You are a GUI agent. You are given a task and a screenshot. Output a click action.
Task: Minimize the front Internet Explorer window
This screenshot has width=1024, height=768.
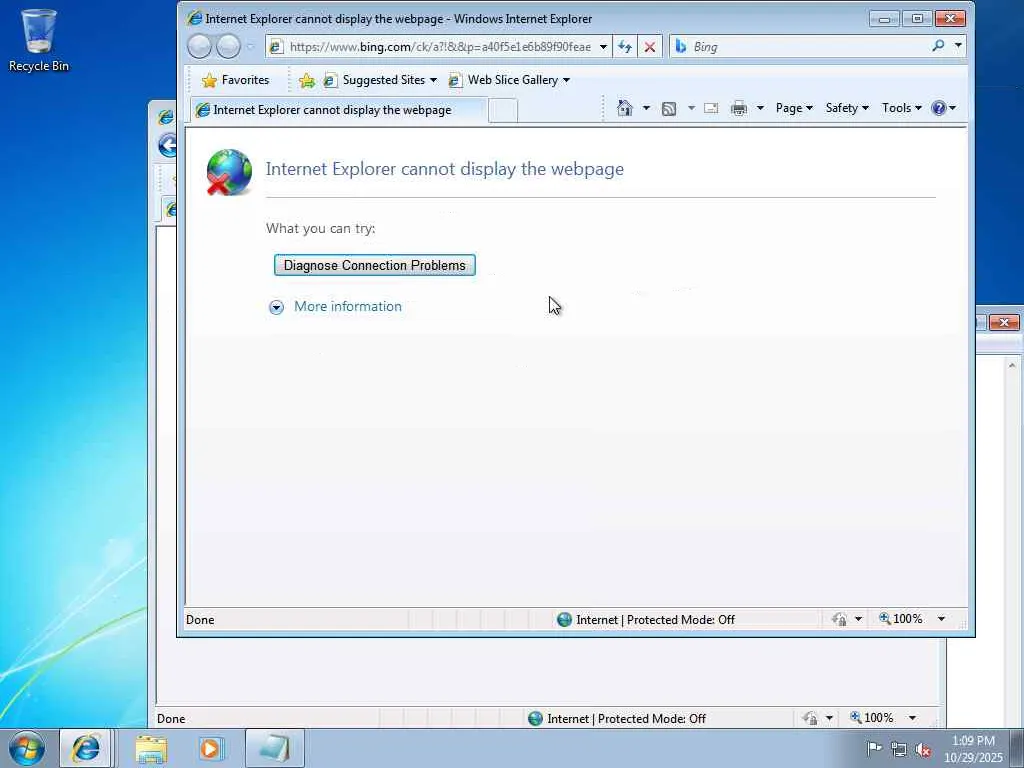[x=885, y=19]
